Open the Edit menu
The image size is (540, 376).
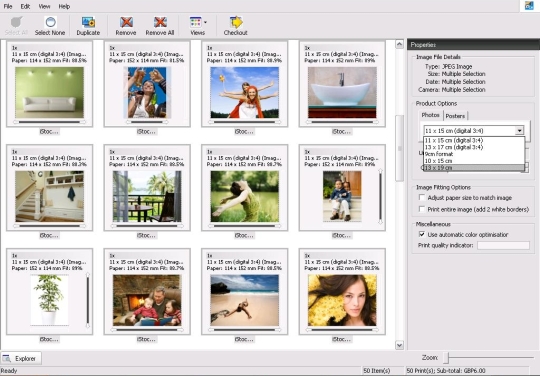coord(25,6)
